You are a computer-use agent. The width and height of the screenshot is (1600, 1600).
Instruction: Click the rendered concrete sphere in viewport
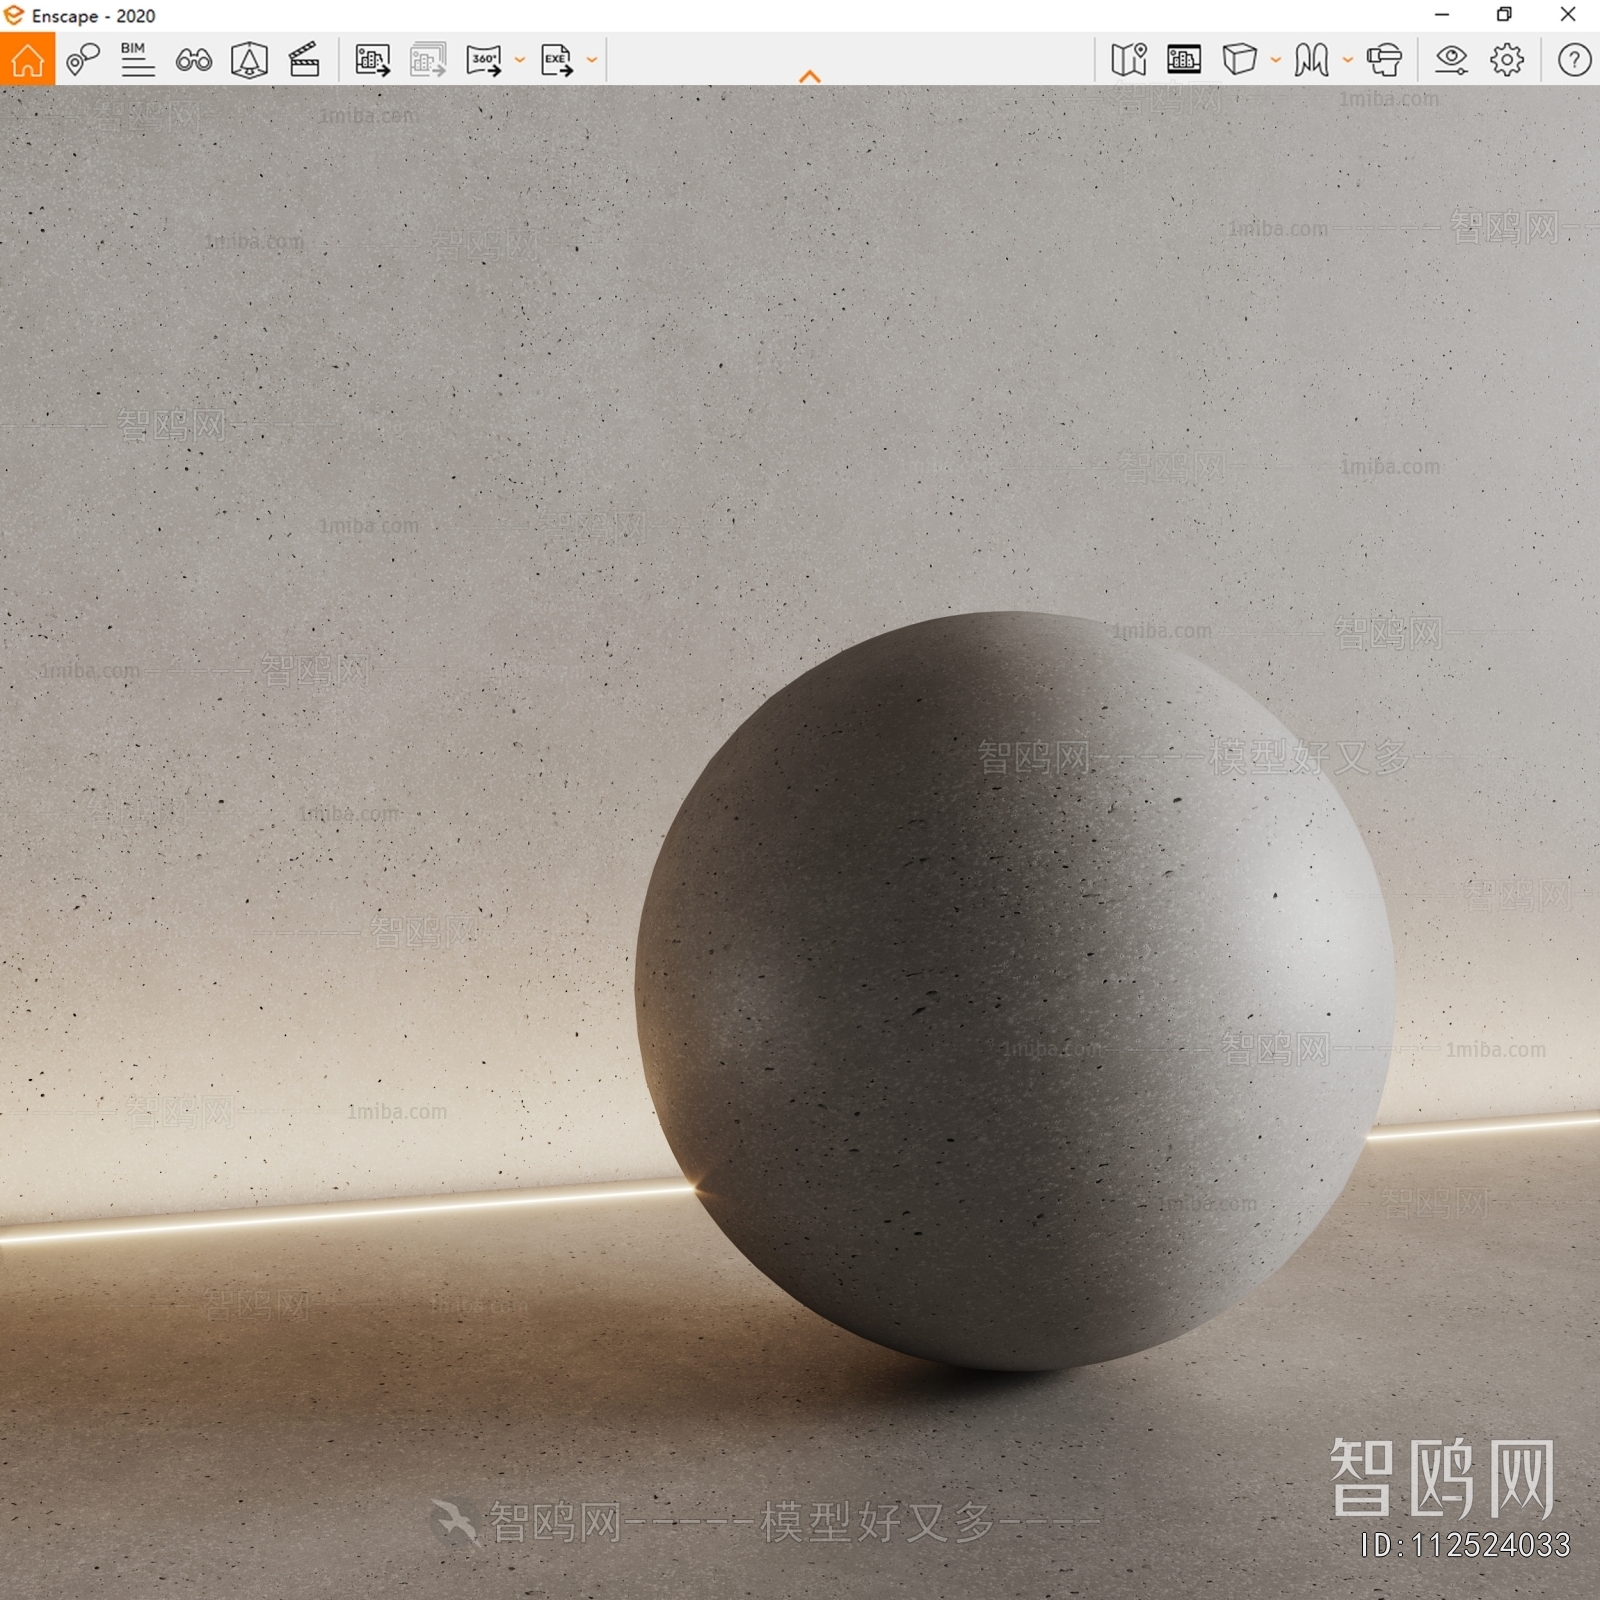pyautogui.click(x=1014, y=990)
